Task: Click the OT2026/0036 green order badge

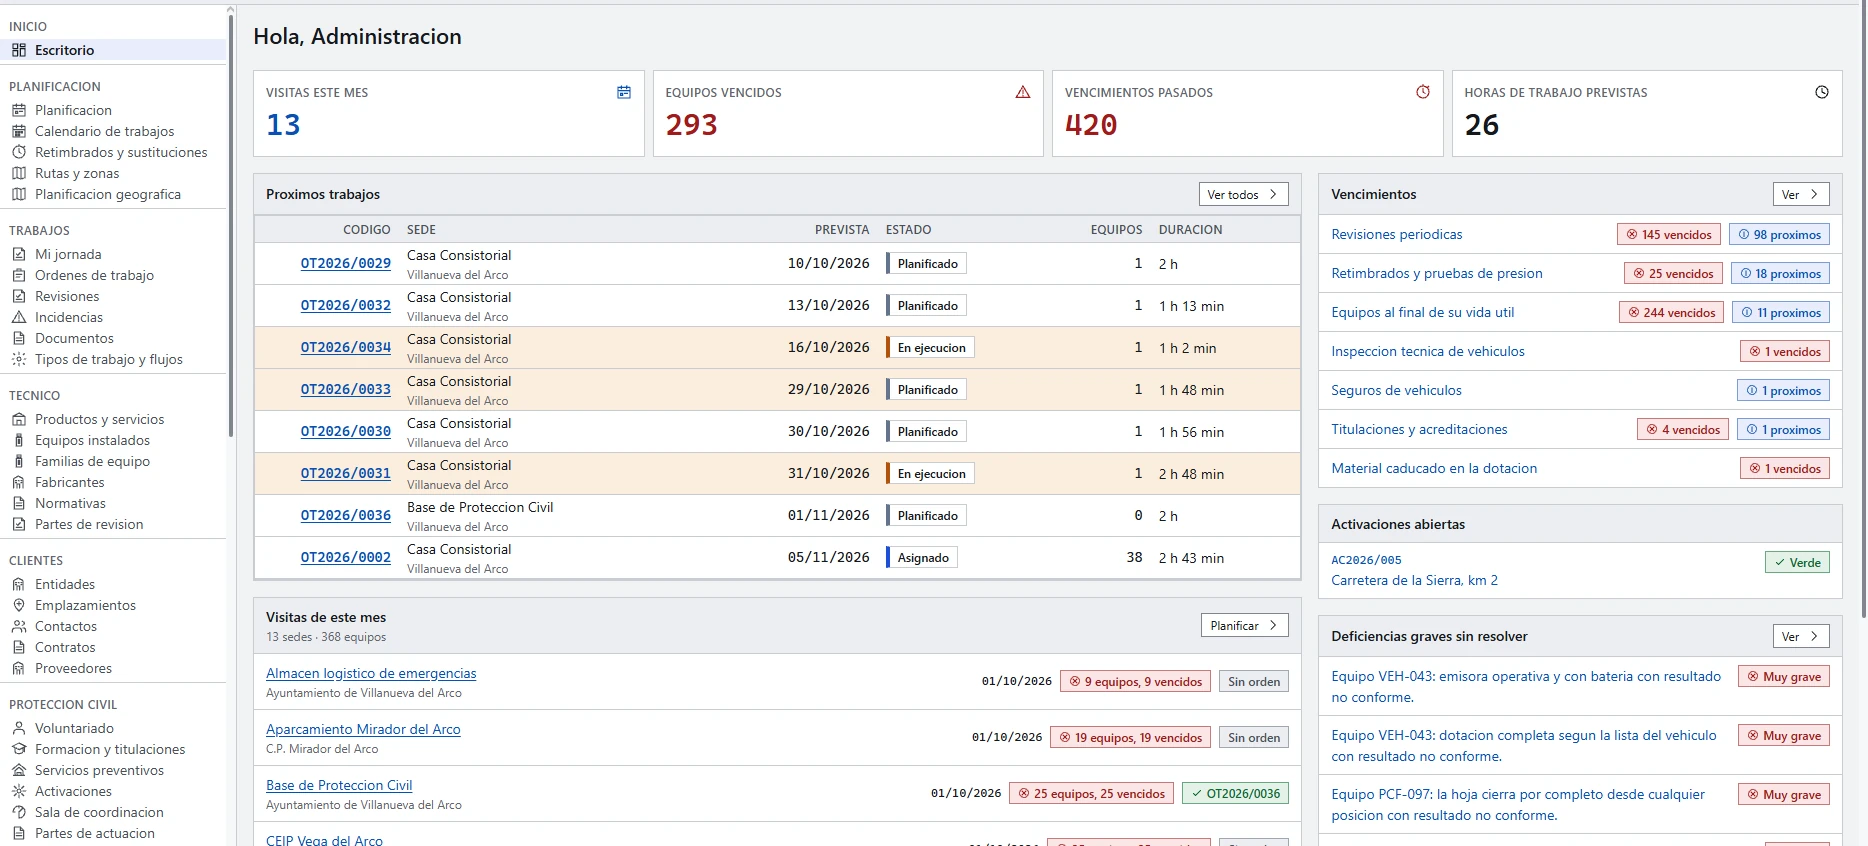Action: [x=1235, y=793]
